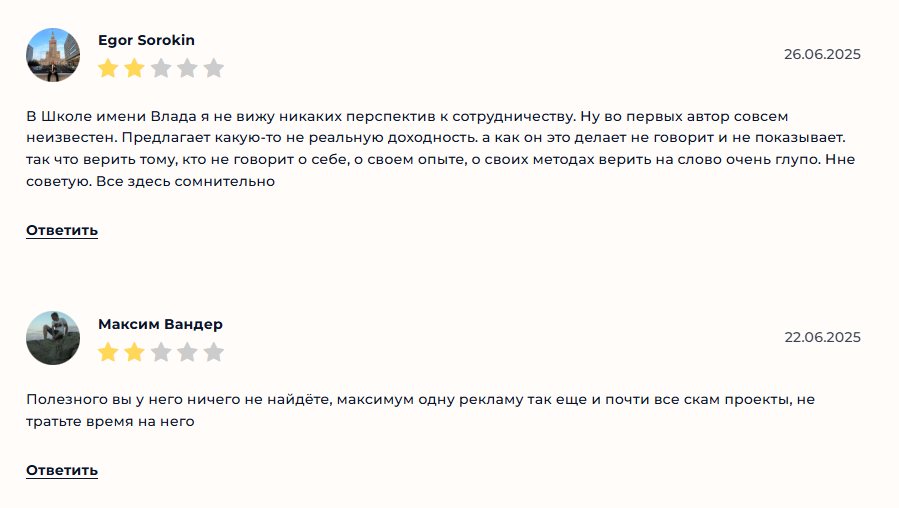The height and width of the screenshot is (508, 899).
Task: Click the first star in Максим Вандер's rating
Action: pos(108,352)
